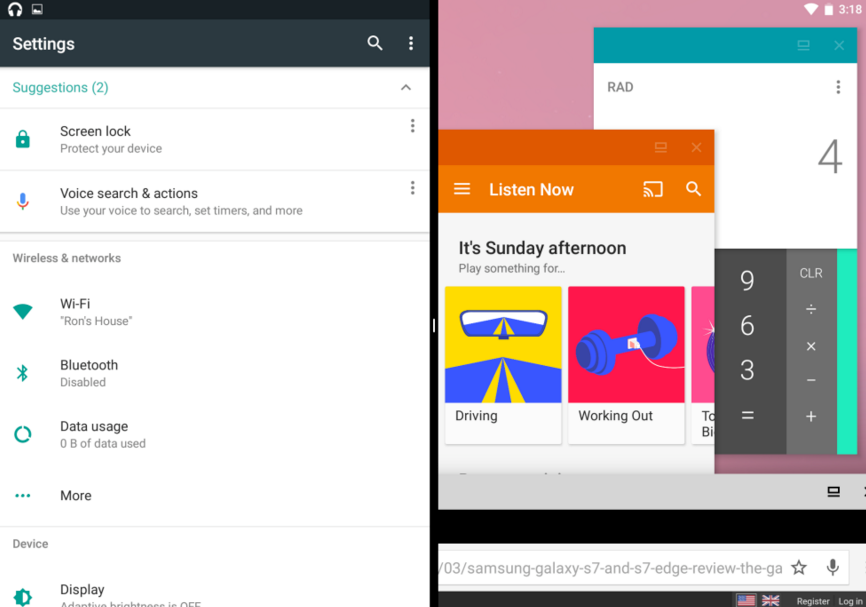Search in the Listen Now app
Image resolution: width=866 pixels, height=607 pixels.
(693, 189)
